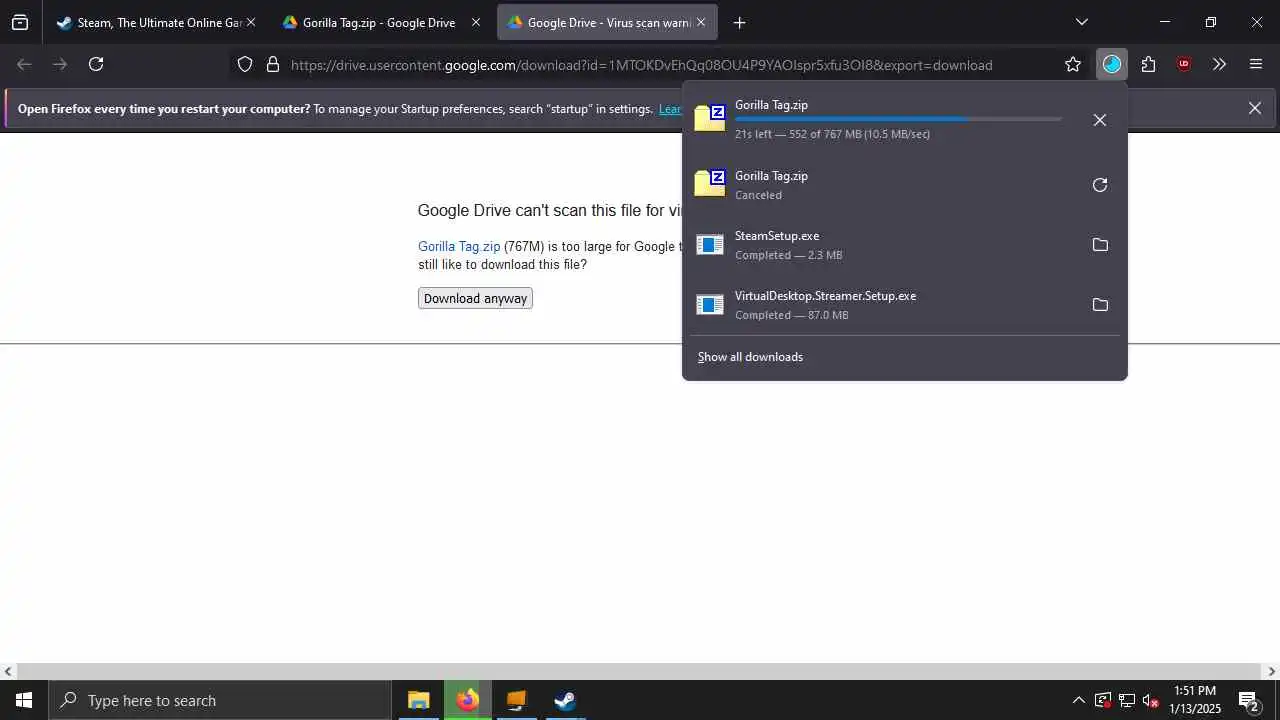Open the Firefox application menu
Image resolution: width=1280 pixels, height=720 pixels.
(1256, 64)
